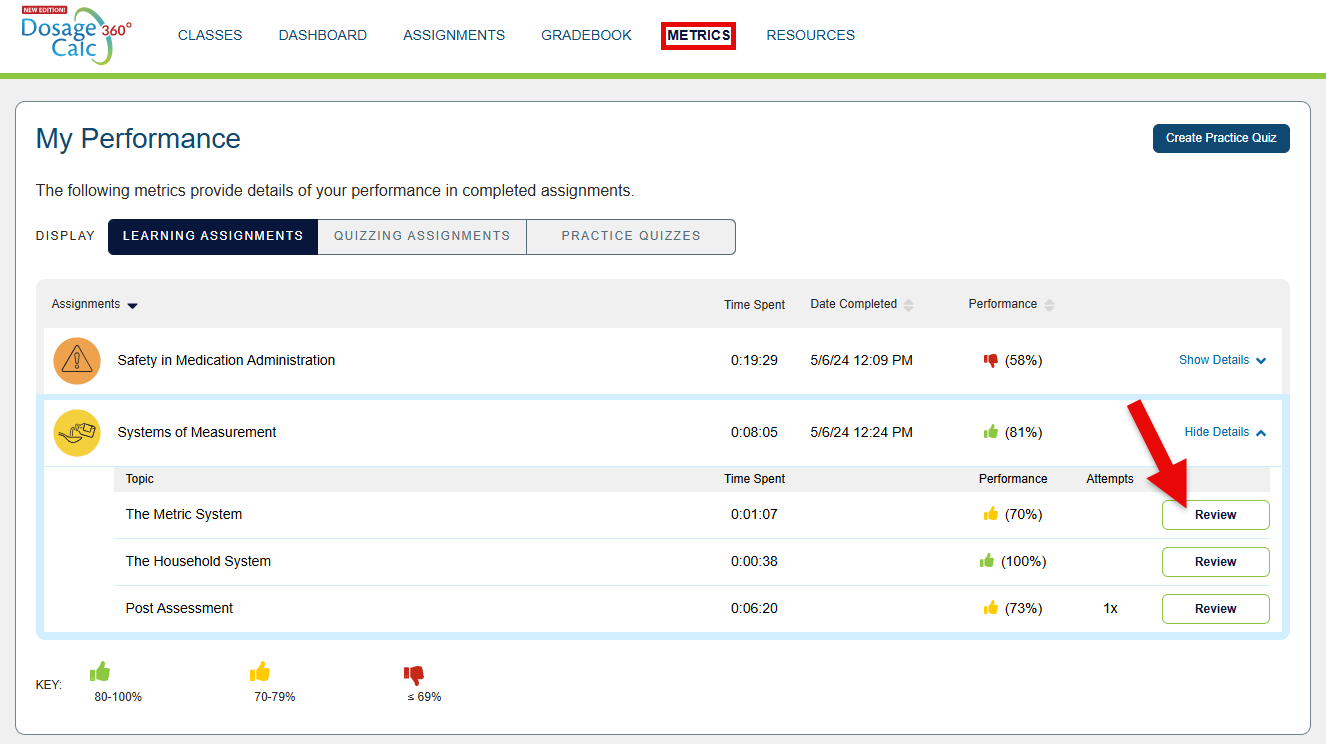Image resolution: width=1326 pixels, height=744 pixels.
Task: Open the Gradebook menu item
Action: (586, 35)
